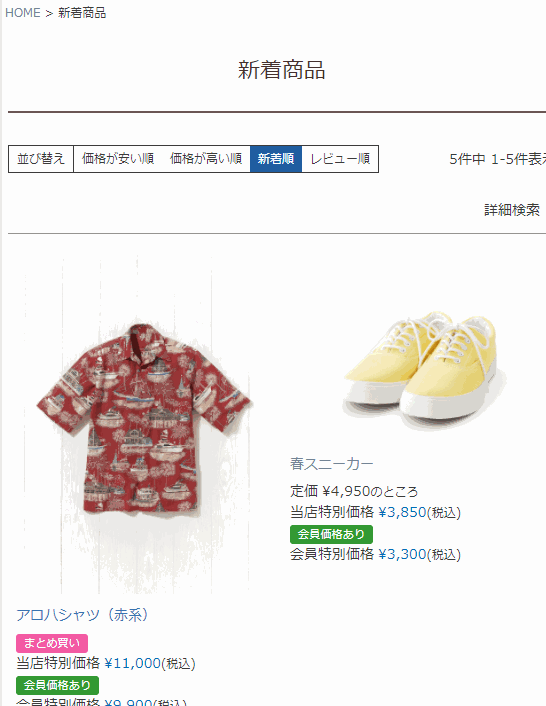Click the ¥3,850 special price
The width and height of the screenshot is (546, 706).
(402, 512)
